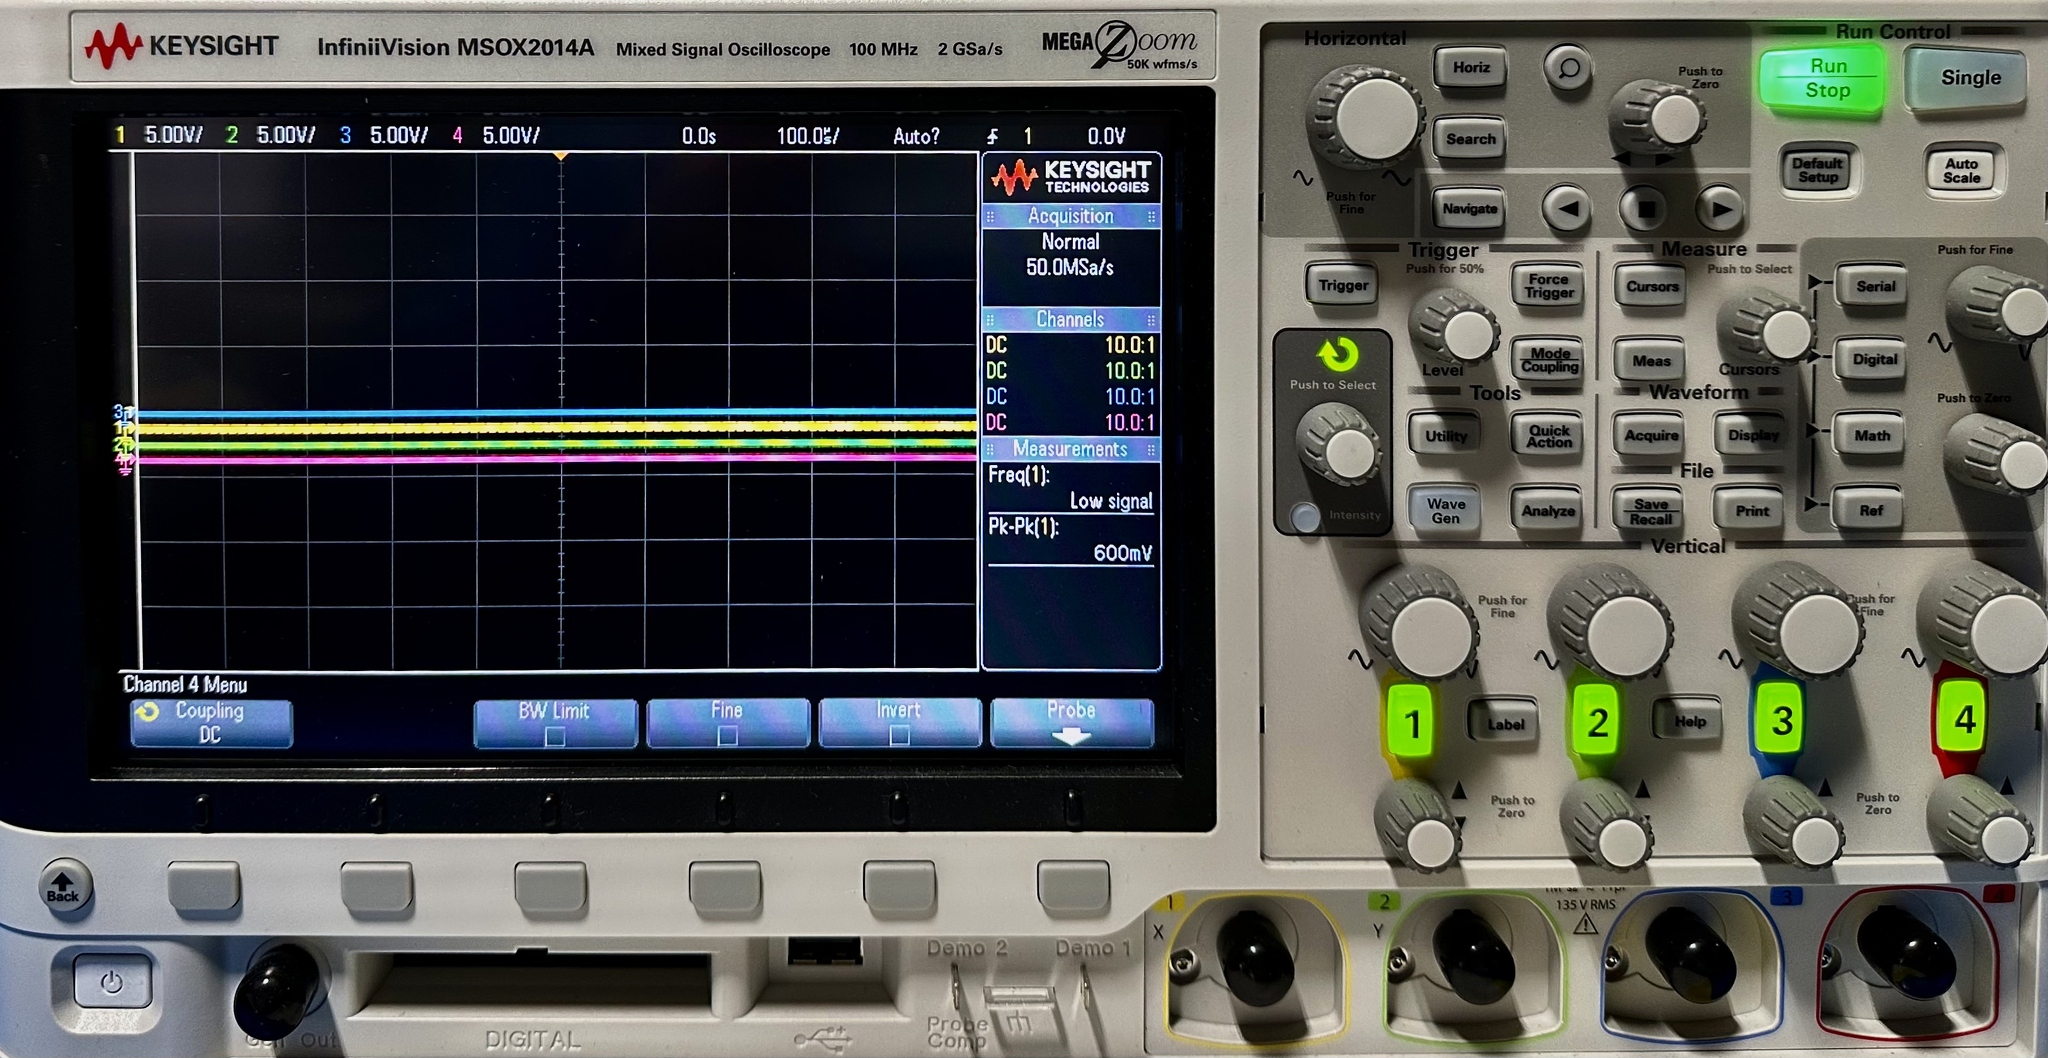Toggle the Invert checkbox softkey
Image resolution: width=2048 pixels, height=1058 pixels.
point(899,723)
